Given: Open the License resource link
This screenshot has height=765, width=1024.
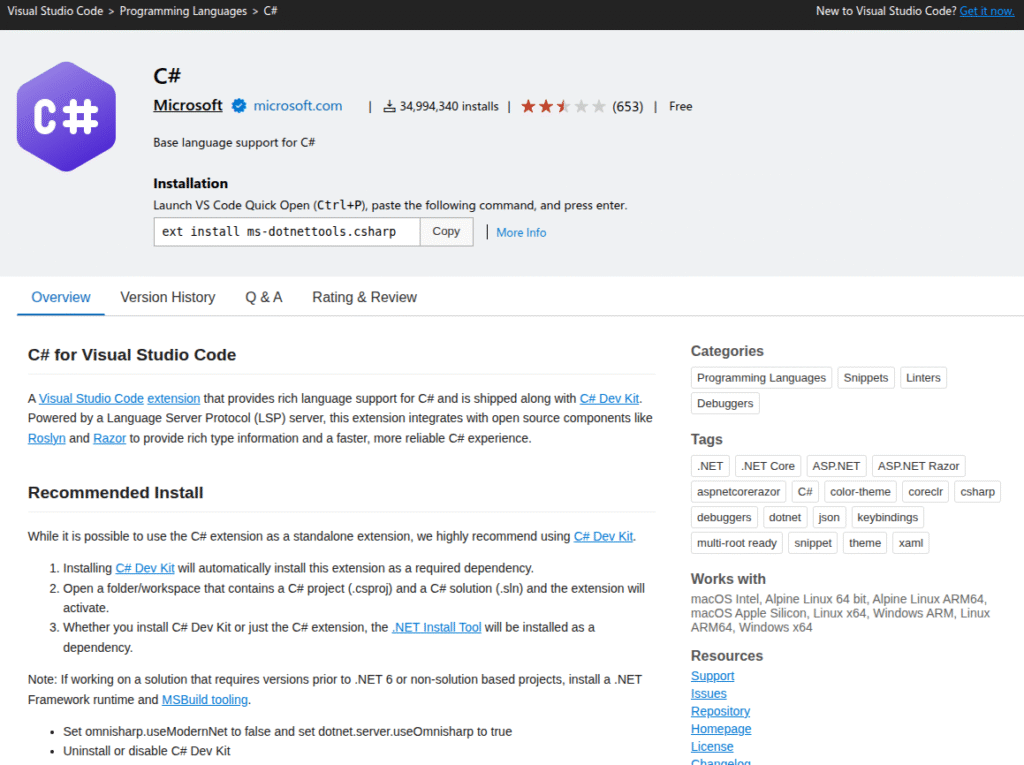Looking at the screenshot, I should 712,747.
